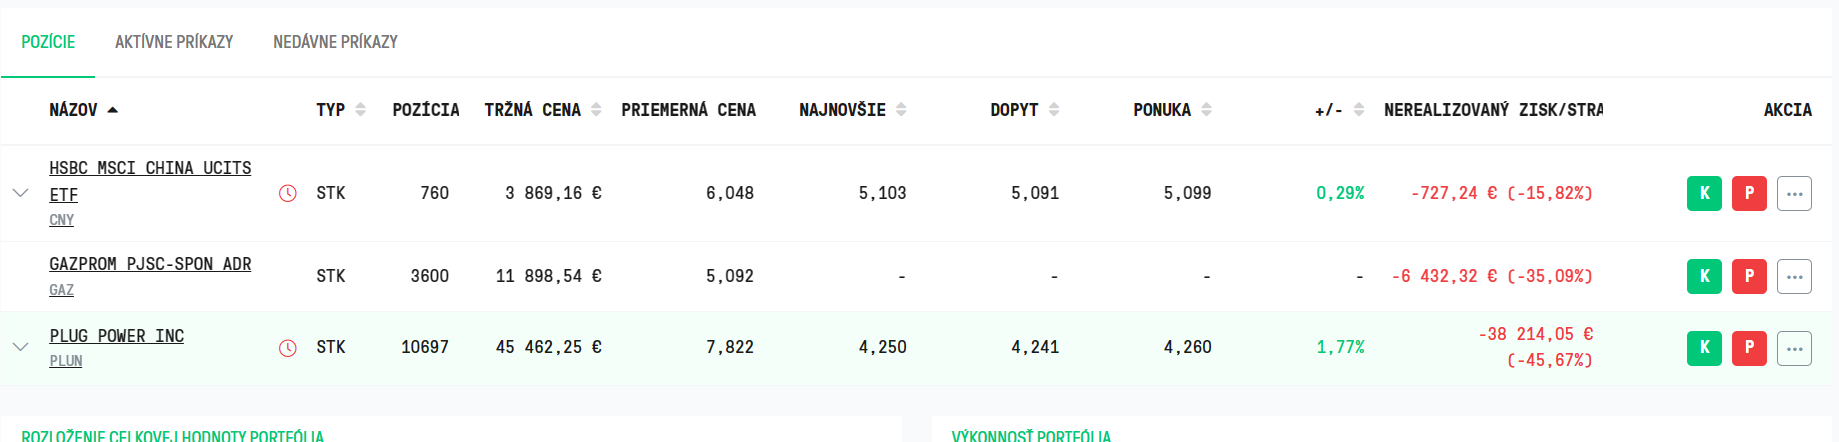Screen dimensions: 1839x442
Task: Click the clock icon next to HSBC ETF
Action: [288, 193]
